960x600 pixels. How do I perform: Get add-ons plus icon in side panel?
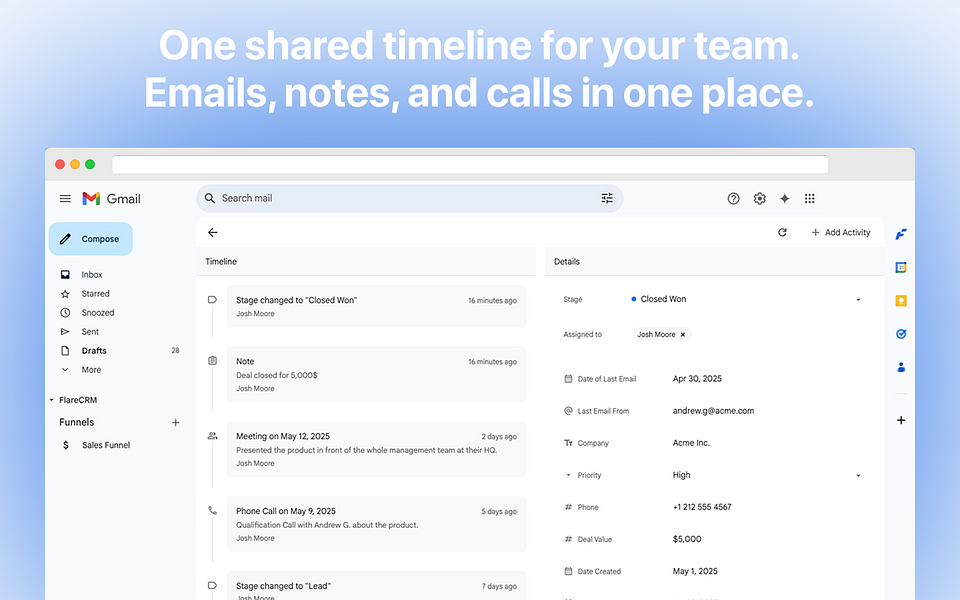tap(901, 420)
